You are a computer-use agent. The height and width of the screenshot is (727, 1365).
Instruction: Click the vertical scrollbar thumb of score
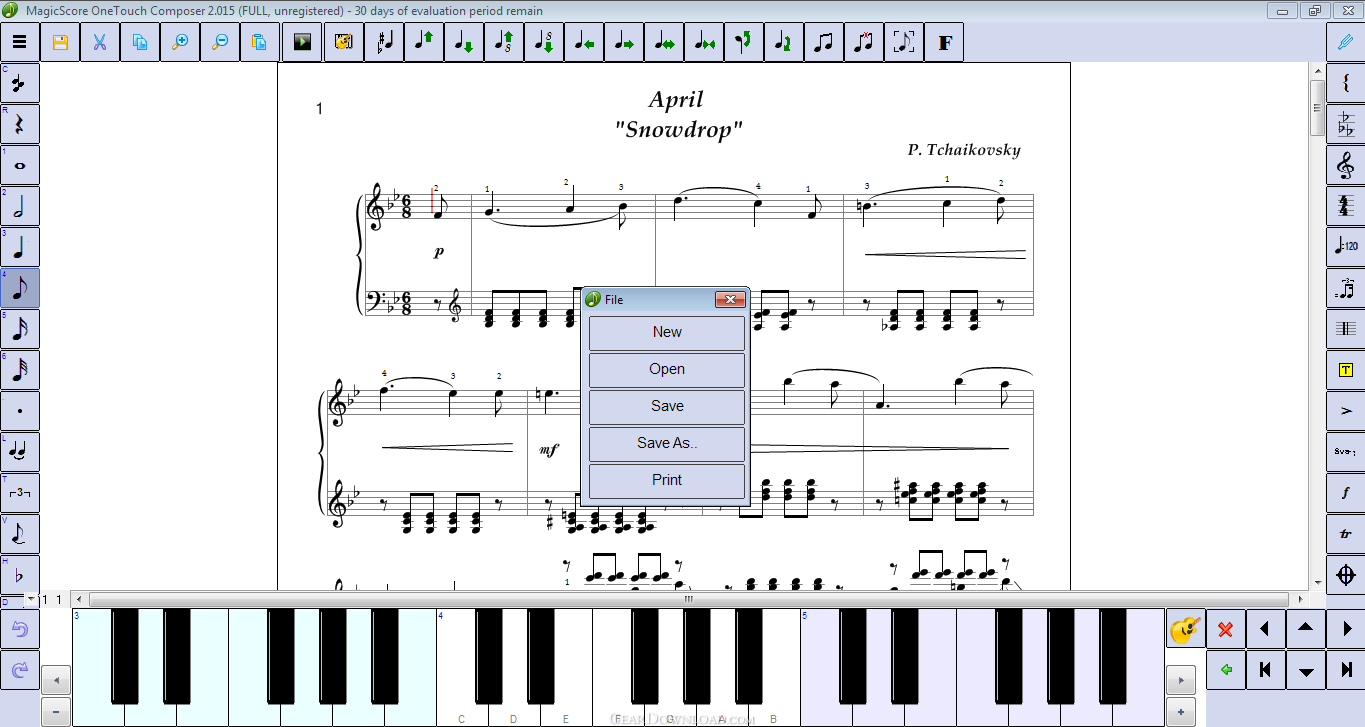click(1317, 108)
